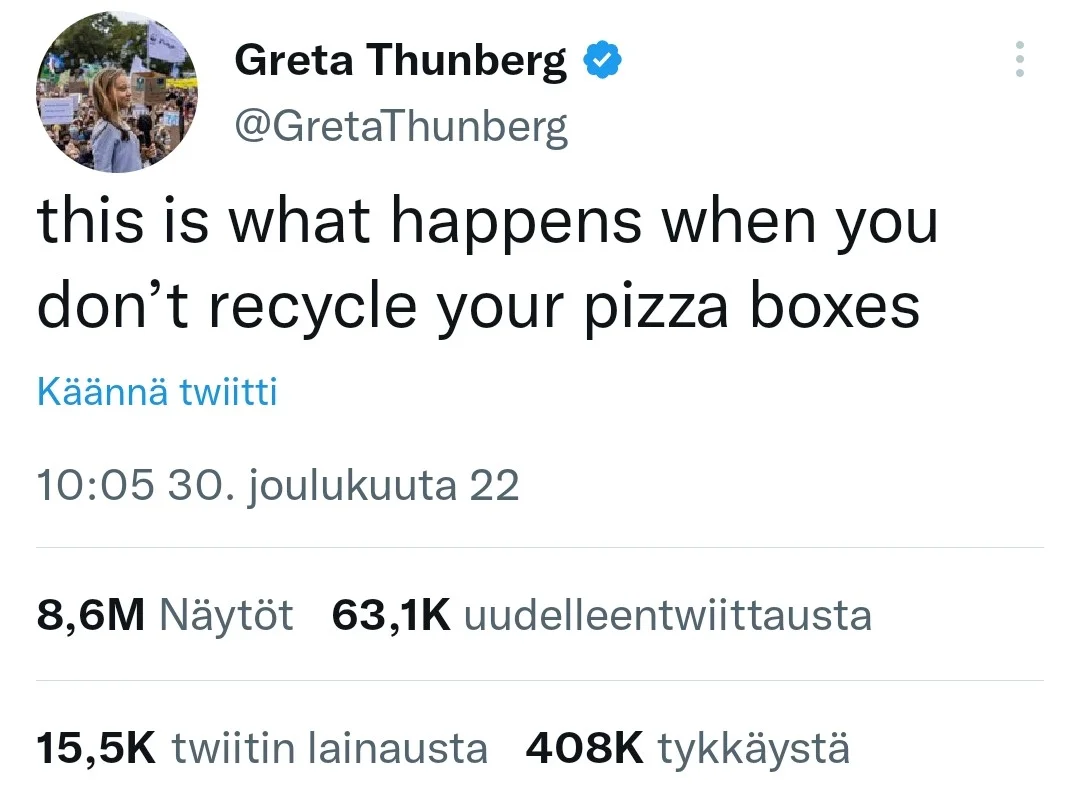
Task: Click the 10:05 tweet time
Action: point(95,486)
